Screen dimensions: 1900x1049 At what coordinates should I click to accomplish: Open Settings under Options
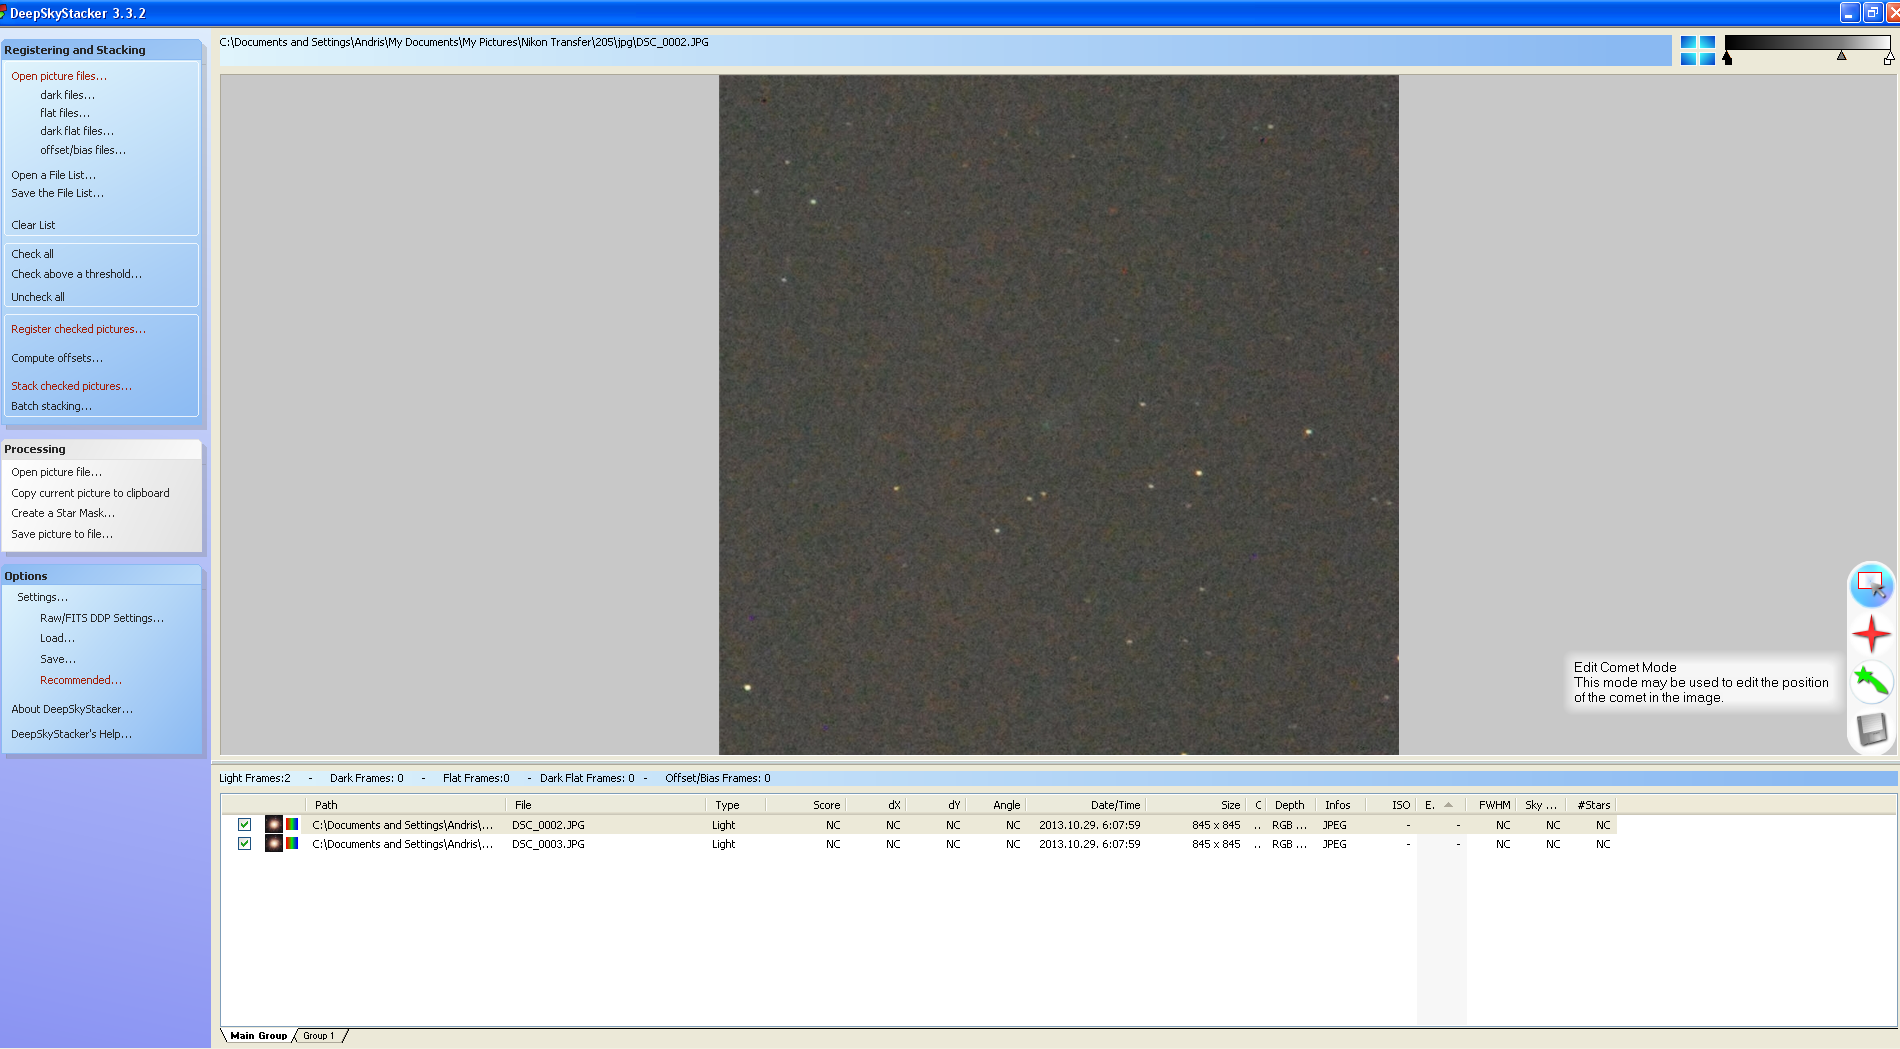click(42, 597)
